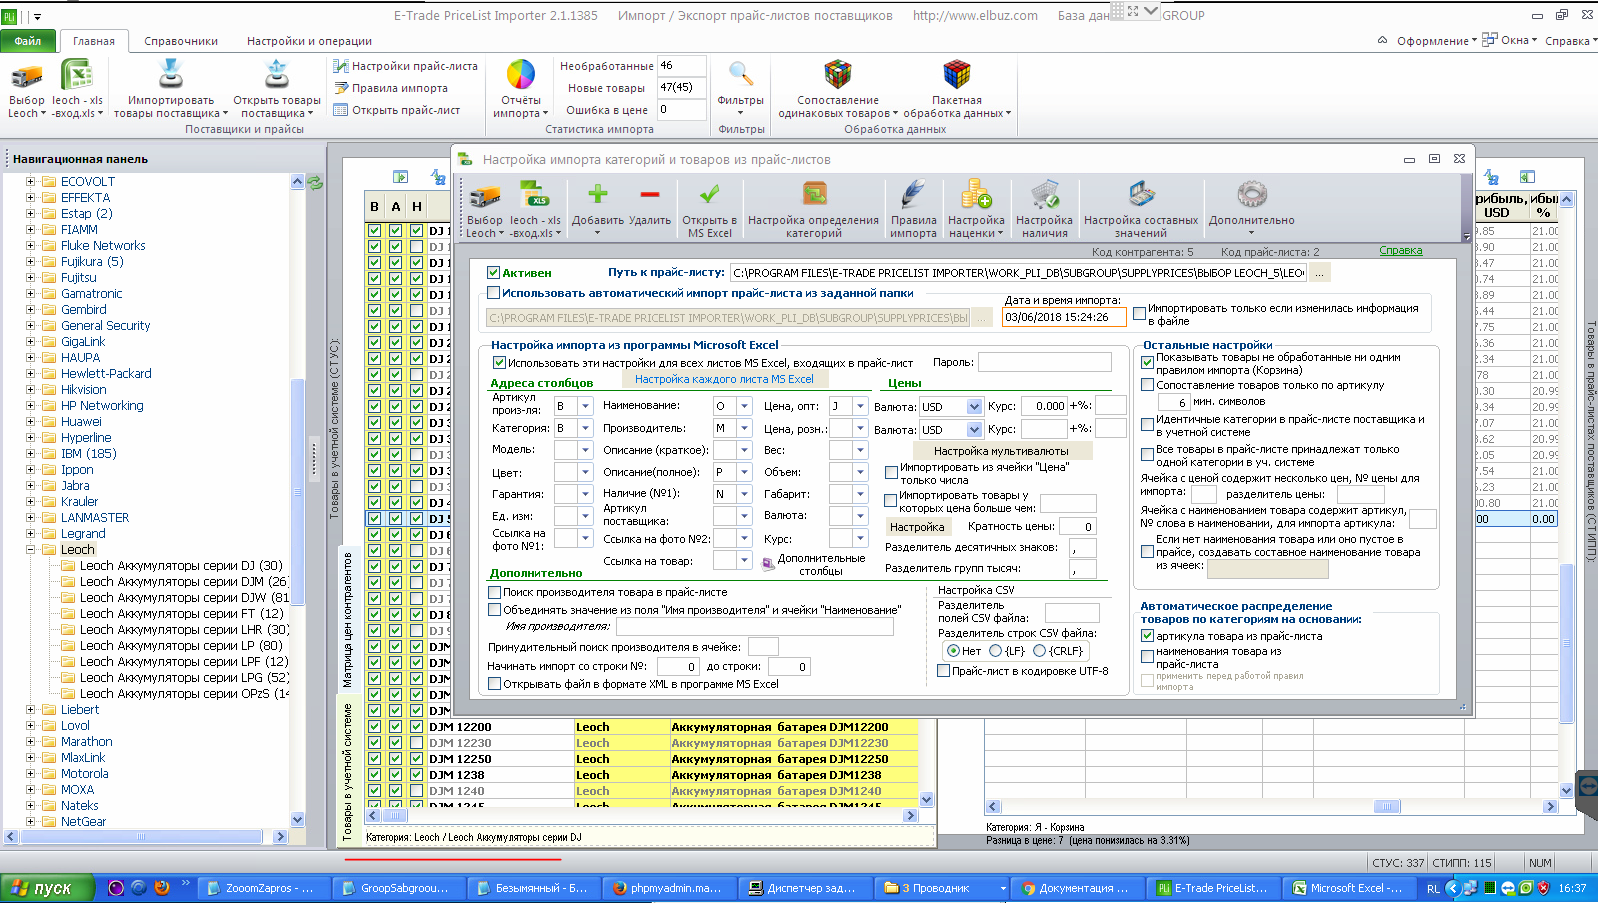Toggle Показывать товары не обработанные checkbox
This screenshot has width=1598, height=903.
[1147, 362]
